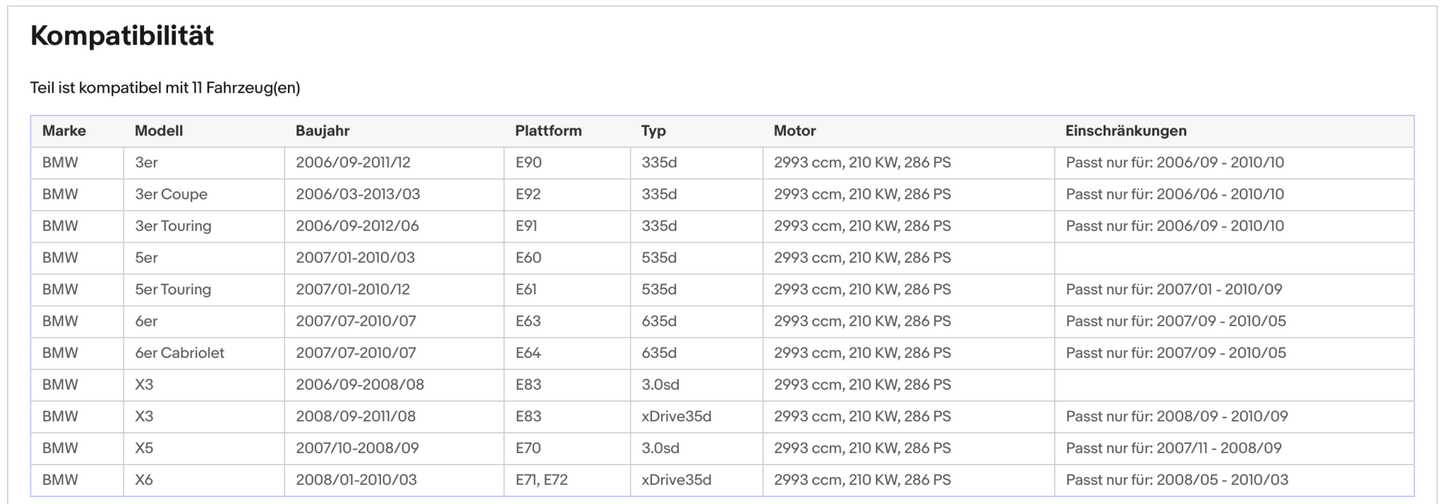Click the X6 model cell
The height and width of the screenshot is (504, 1445).
[x=144, y=480]
